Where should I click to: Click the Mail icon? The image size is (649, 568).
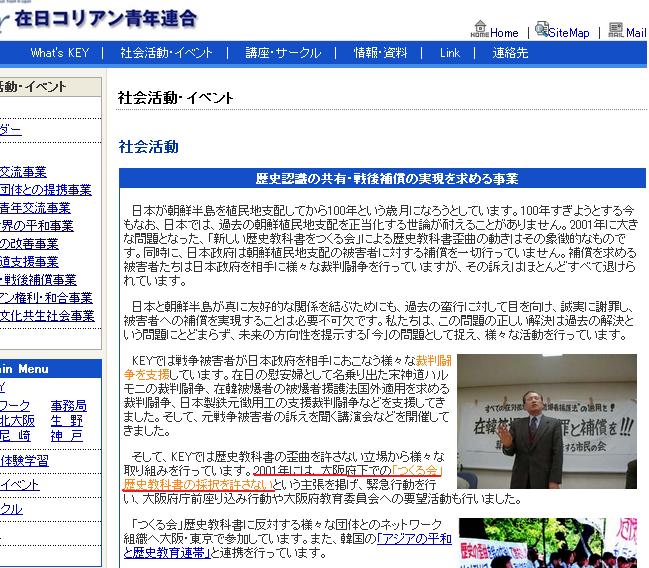click(x=615, y=29)
